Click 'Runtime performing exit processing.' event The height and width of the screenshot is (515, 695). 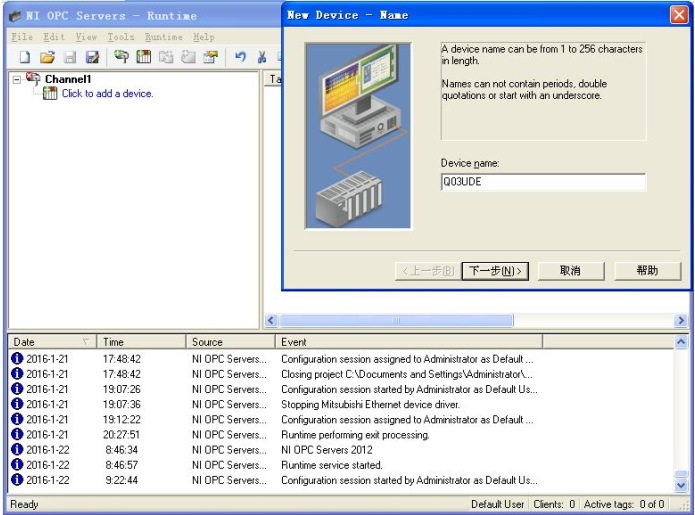[355, 435]
